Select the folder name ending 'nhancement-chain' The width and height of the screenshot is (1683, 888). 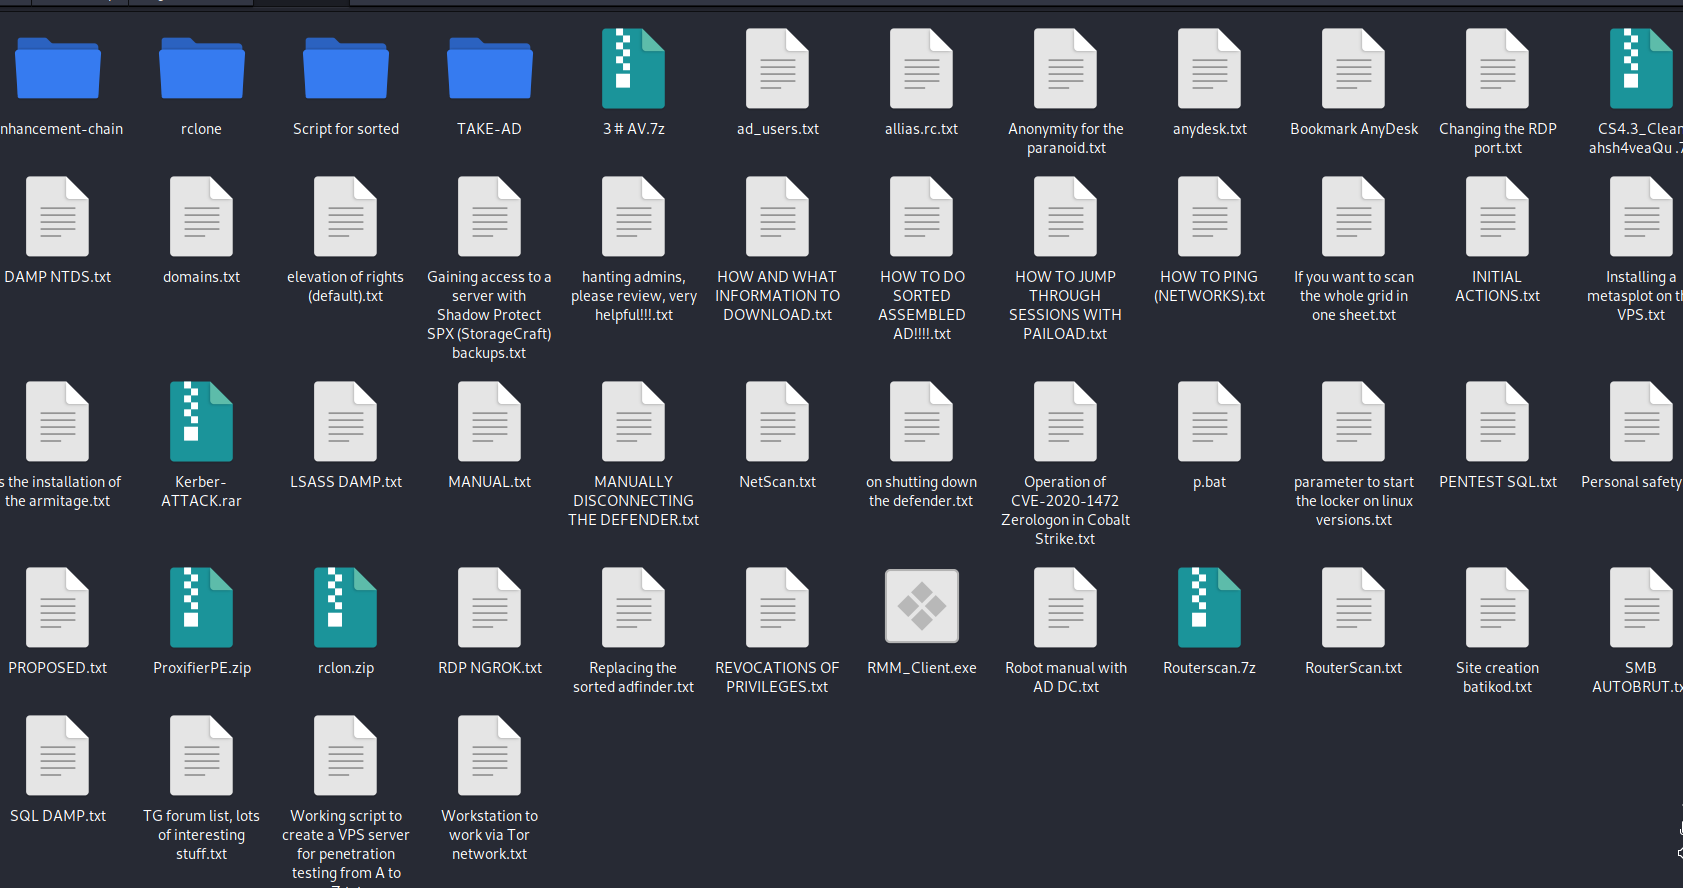pyautogui.click(x=62, y=129)
